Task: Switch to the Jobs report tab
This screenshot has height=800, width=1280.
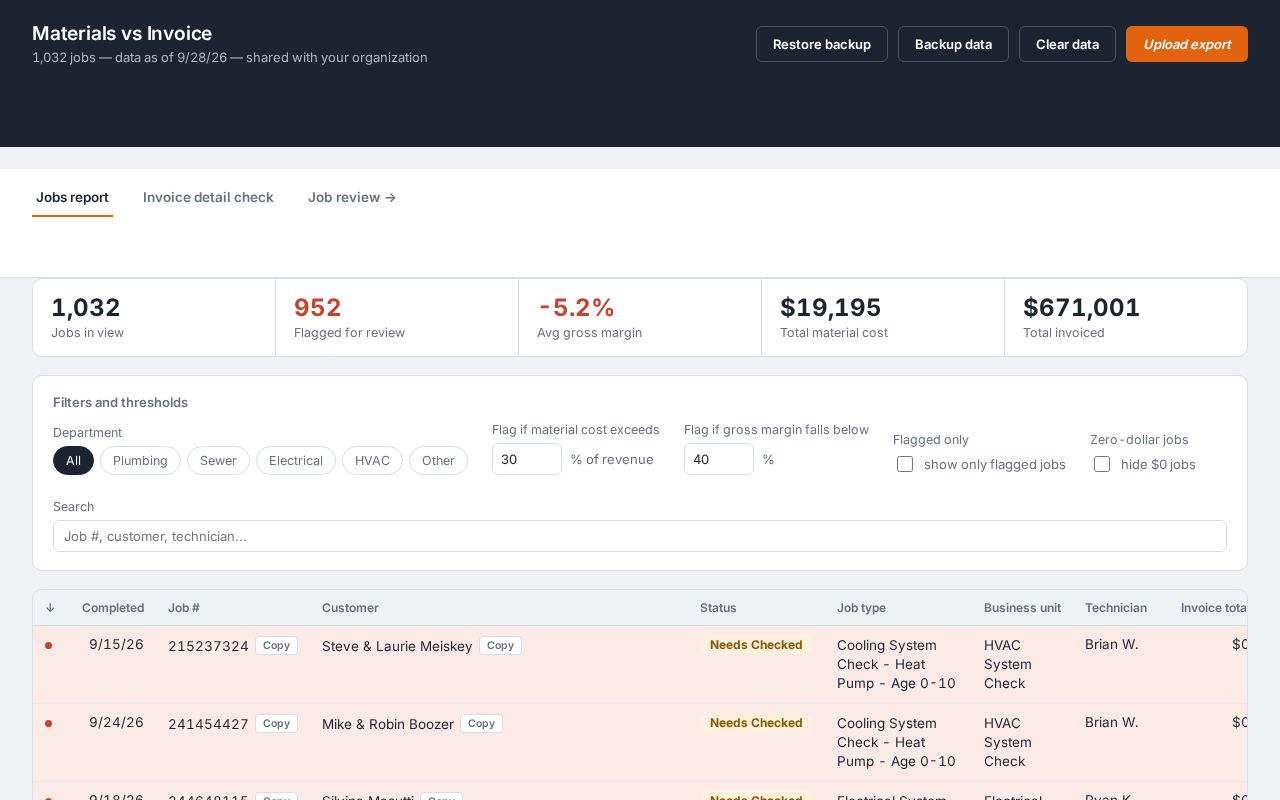Action: click(72, 197)
